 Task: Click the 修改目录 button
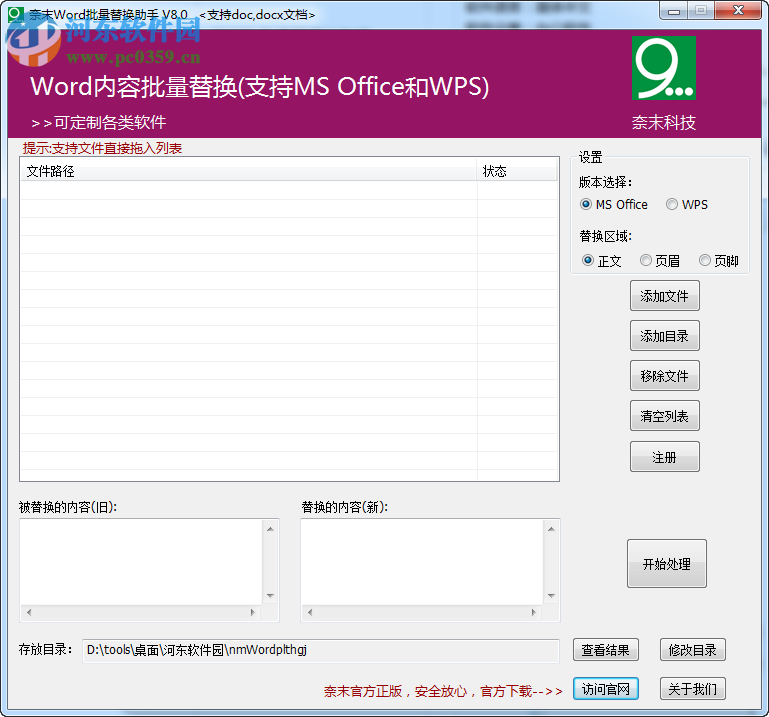[692, 650]
